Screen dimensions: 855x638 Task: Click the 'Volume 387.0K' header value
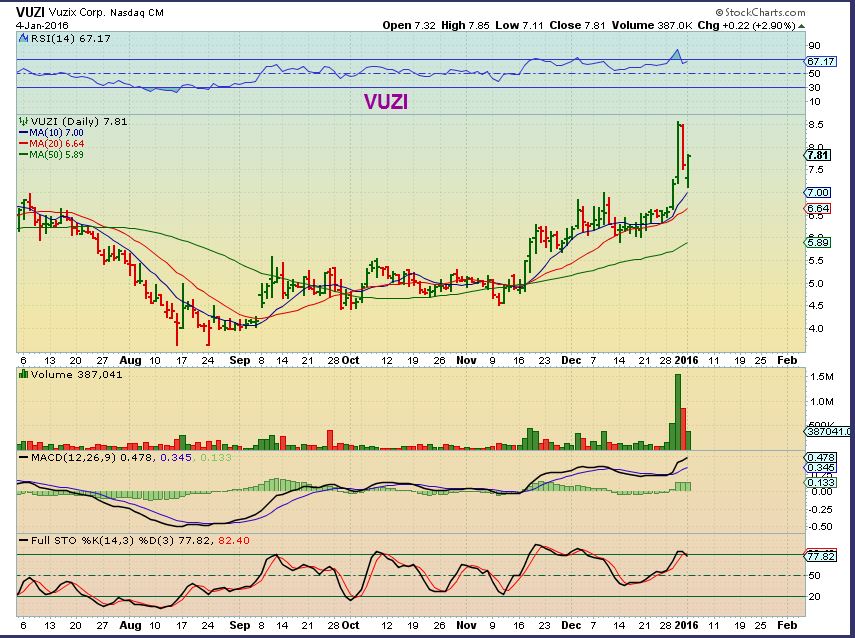[x=652, y=25]
